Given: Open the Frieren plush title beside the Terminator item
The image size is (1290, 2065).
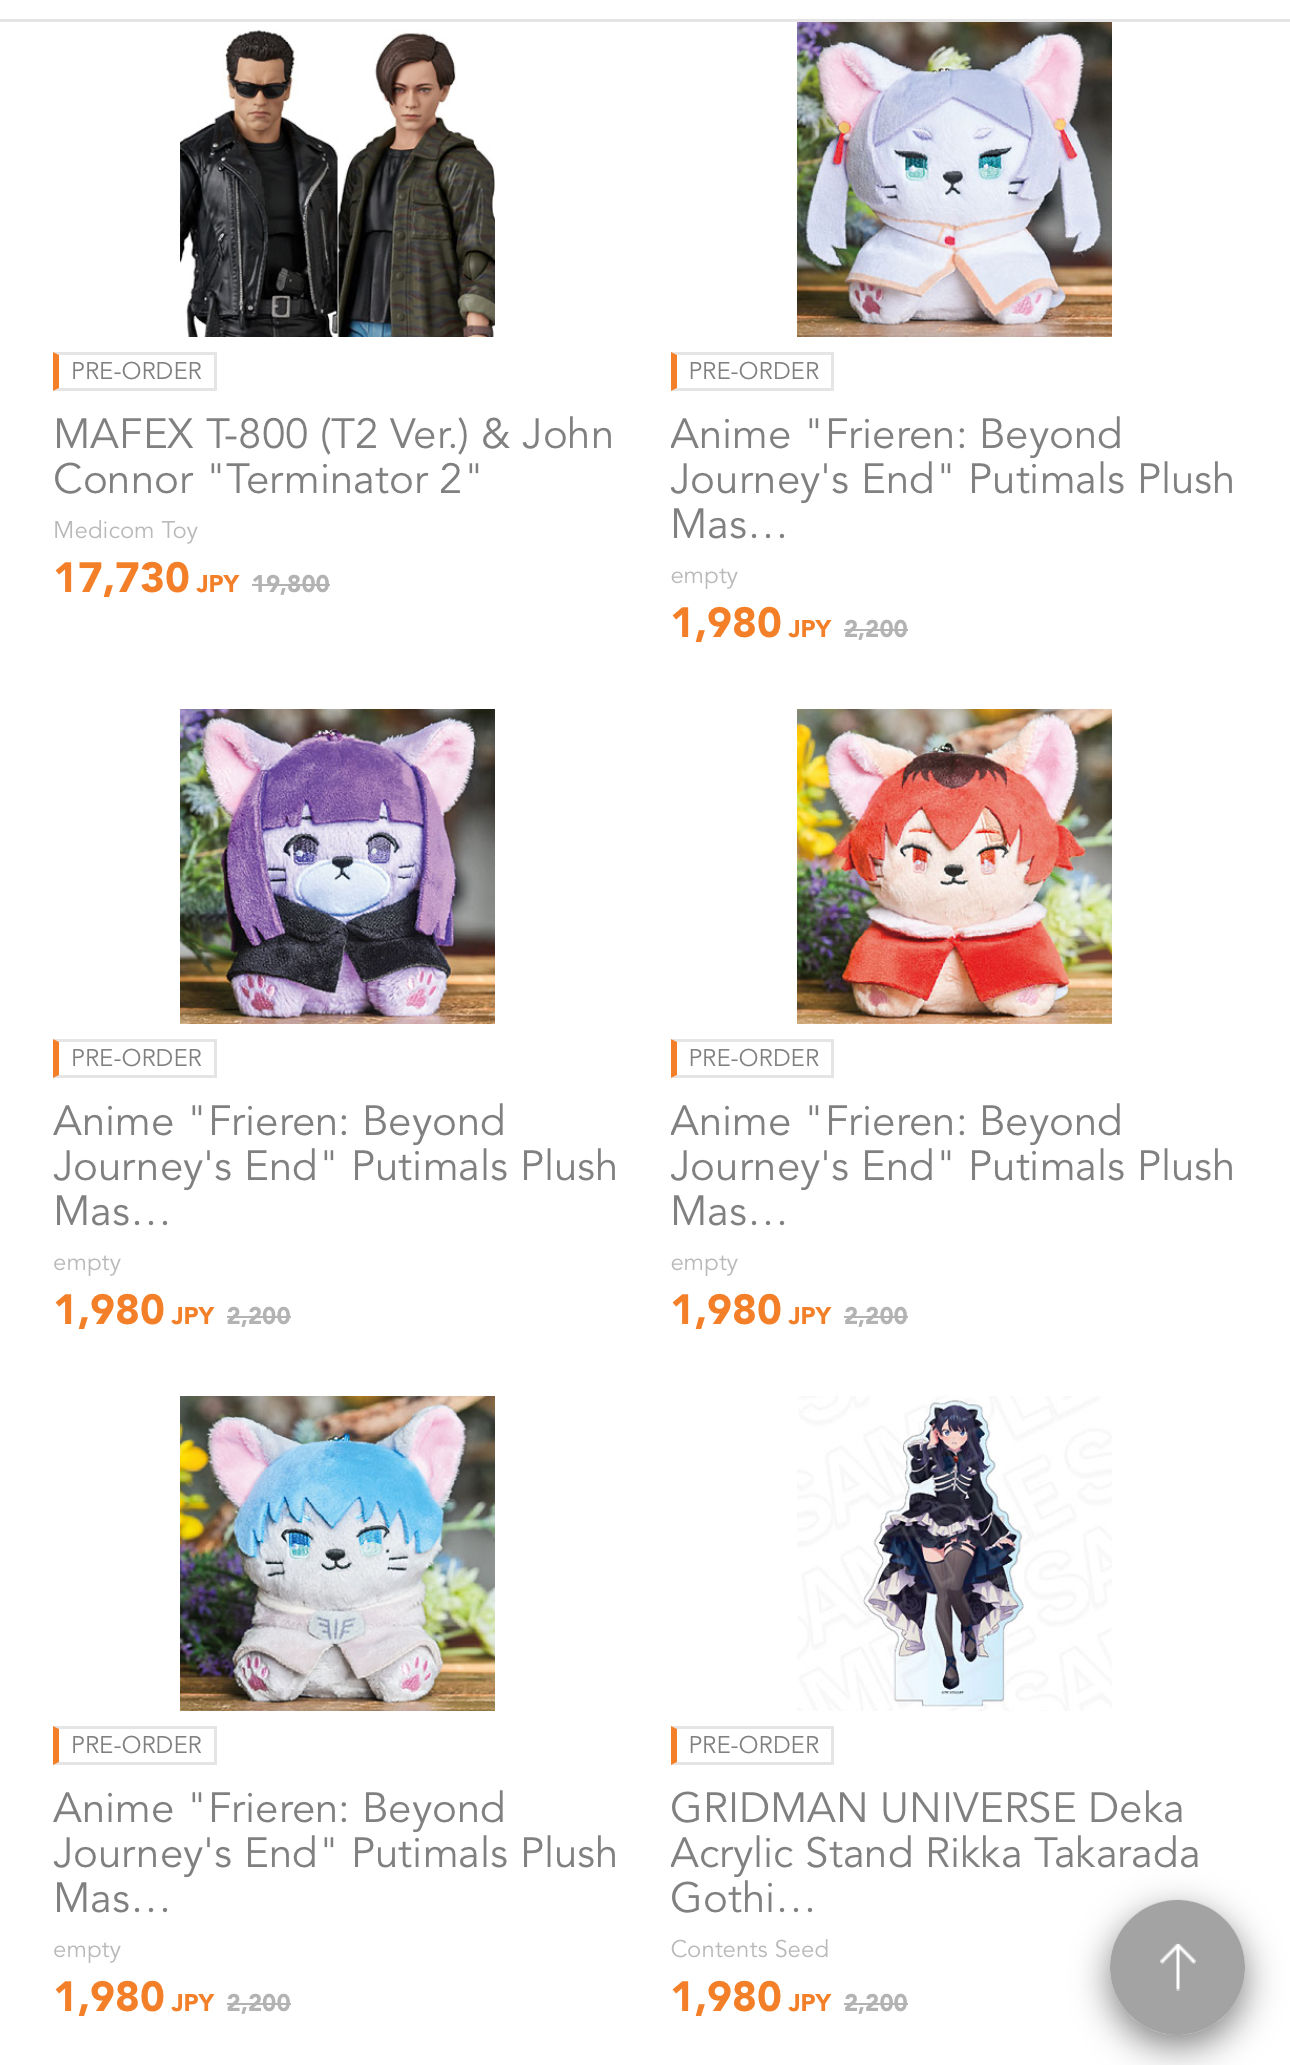Looking at the screenshot, I should [x=952, y=479].
